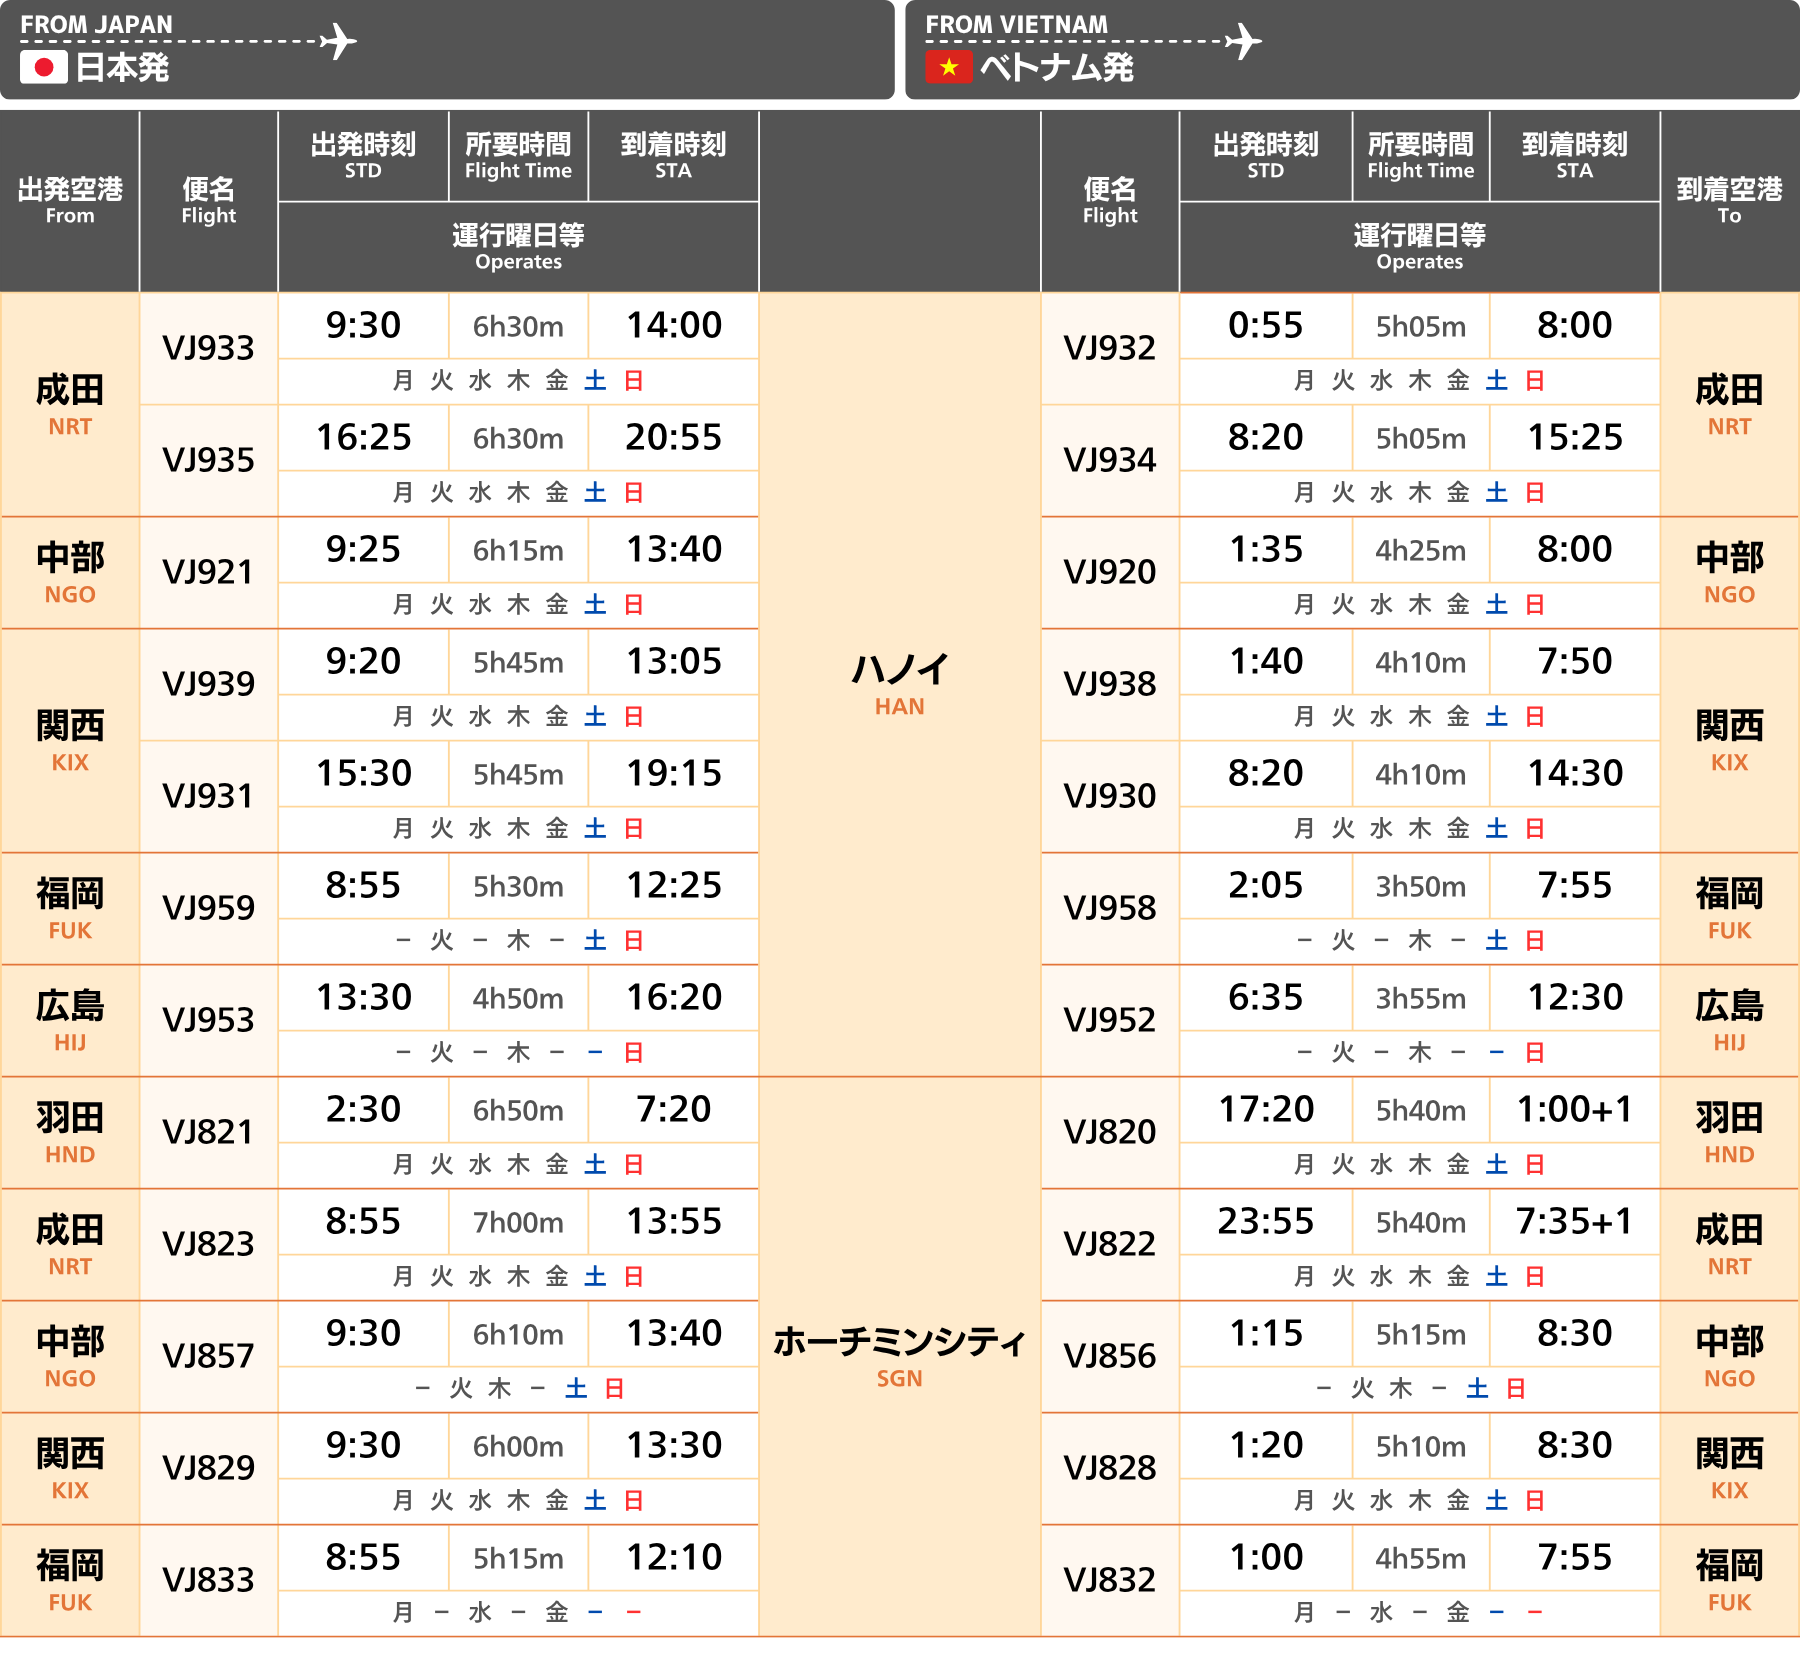1800x1660 pixels.
Task: Click the Vietnam flag icon
Action: [x=948, y=67]
